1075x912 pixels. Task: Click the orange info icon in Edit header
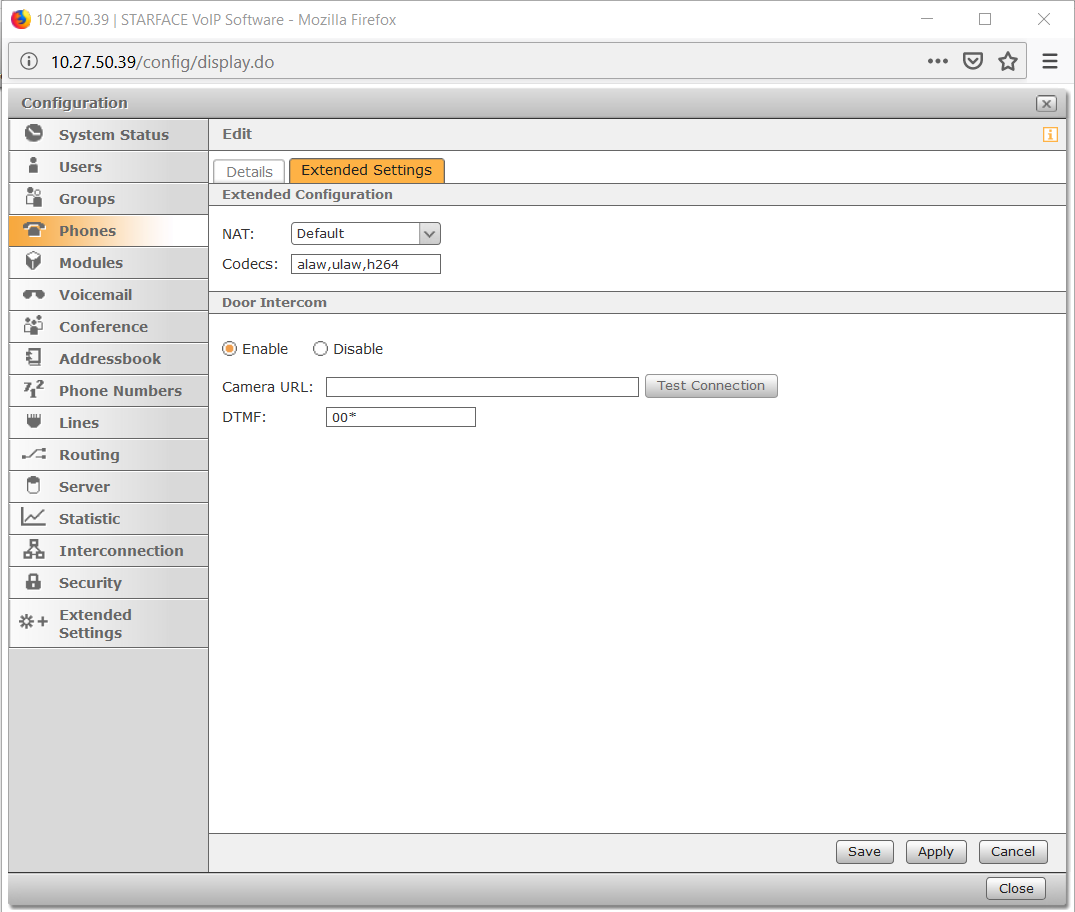pos(1050,134)
